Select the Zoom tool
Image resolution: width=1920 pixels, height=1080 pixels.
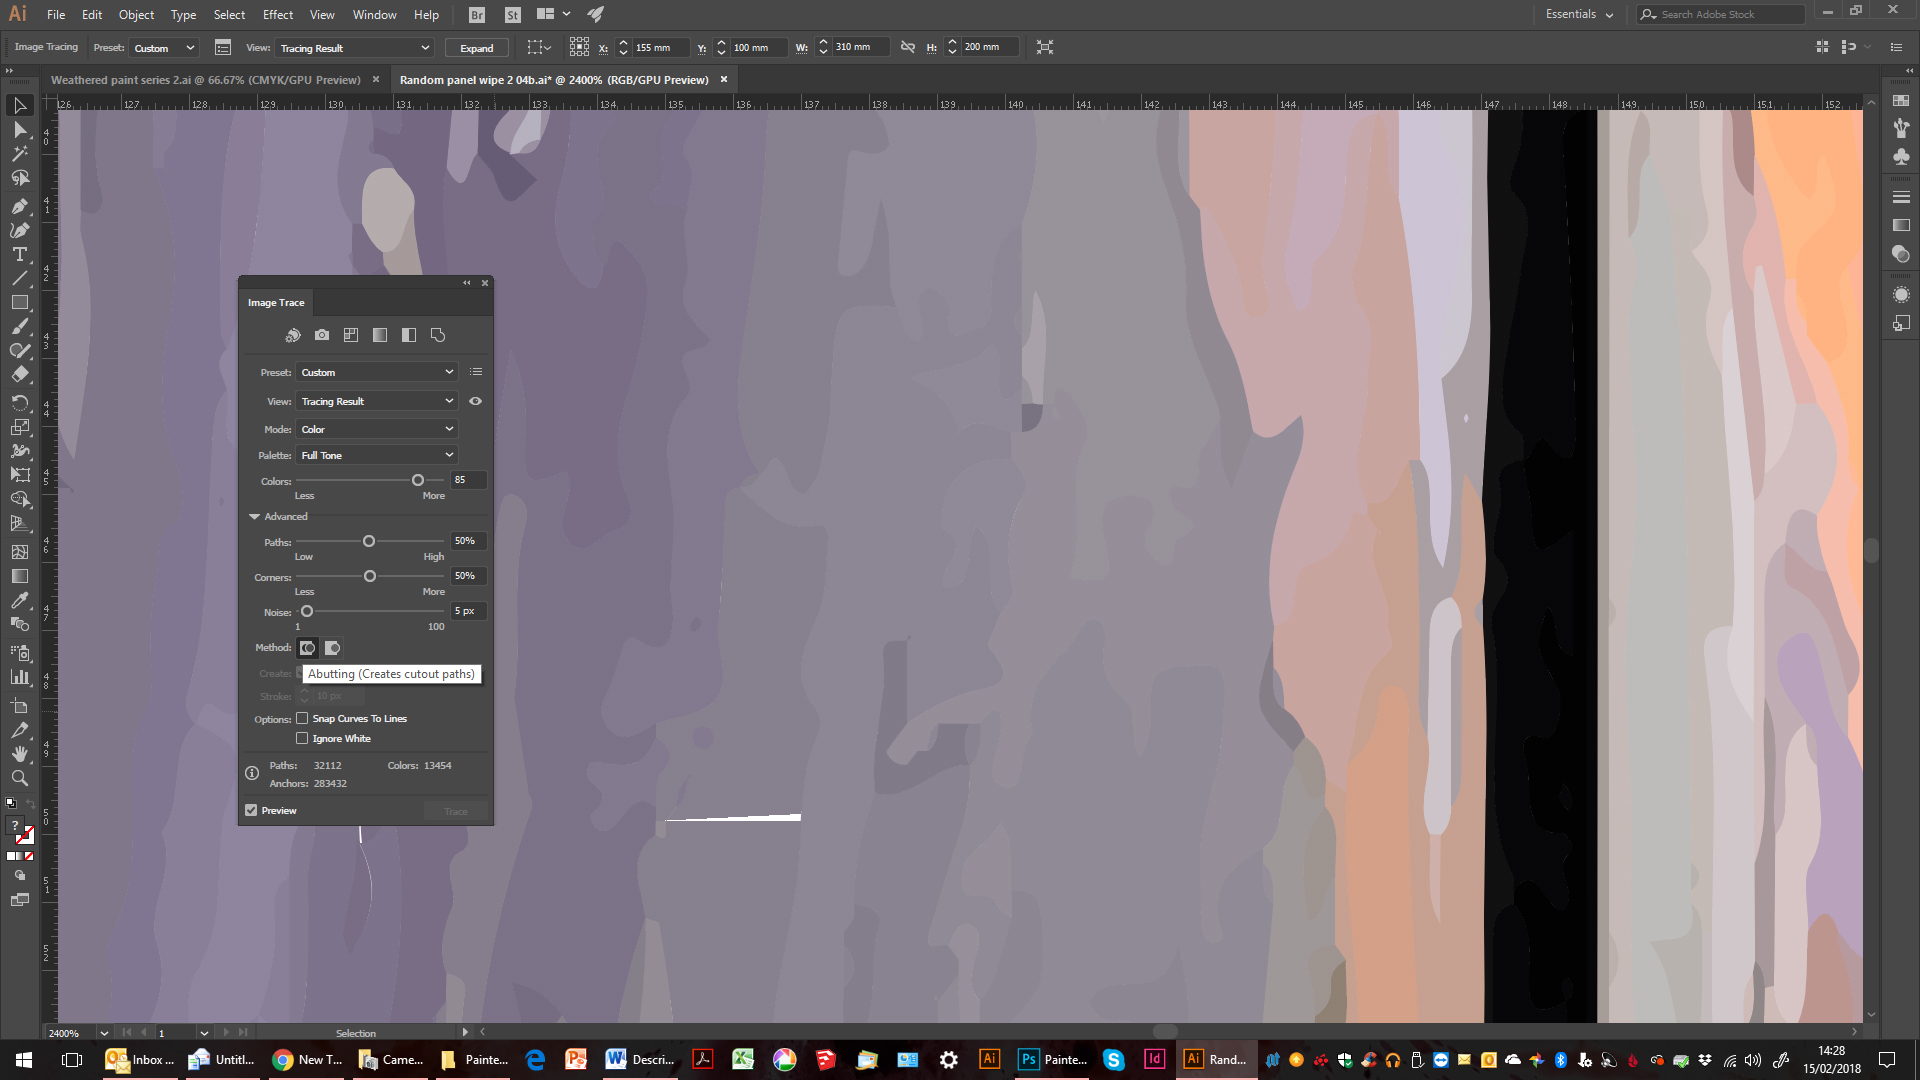tap(19, 778)
